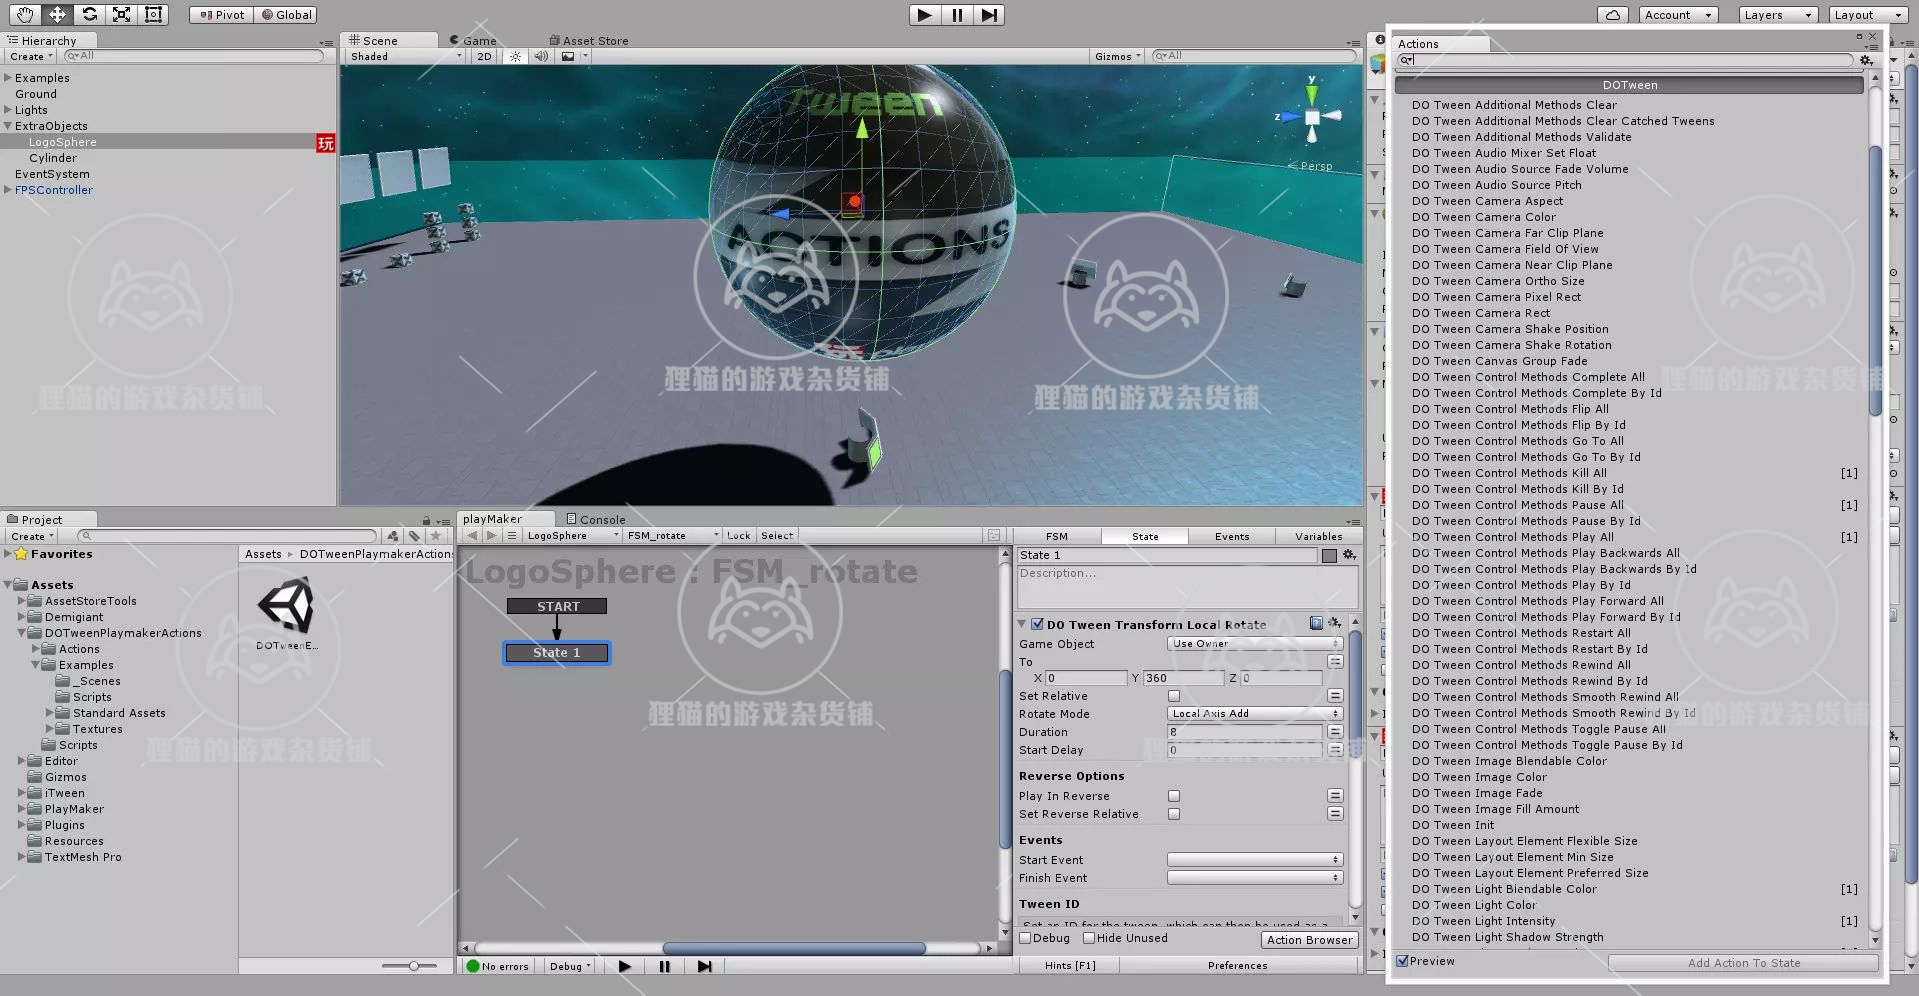The height and width of the screenshot is (996, 1919).
Task: Go forward in PlayMaker FSM history
Action: (491, 536)
